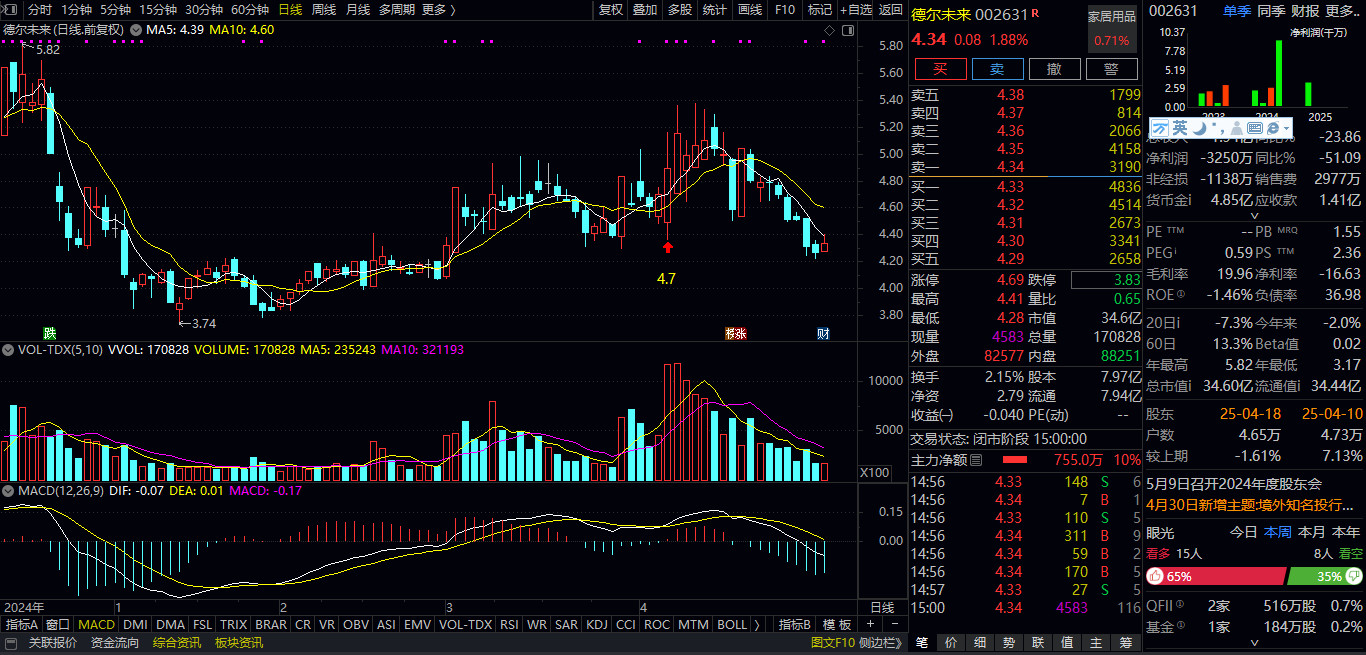Screen dimensions: 1366x655
Task: Select the KDJ indicator tab
Action: pyautogui.click(x=596, y=625)
